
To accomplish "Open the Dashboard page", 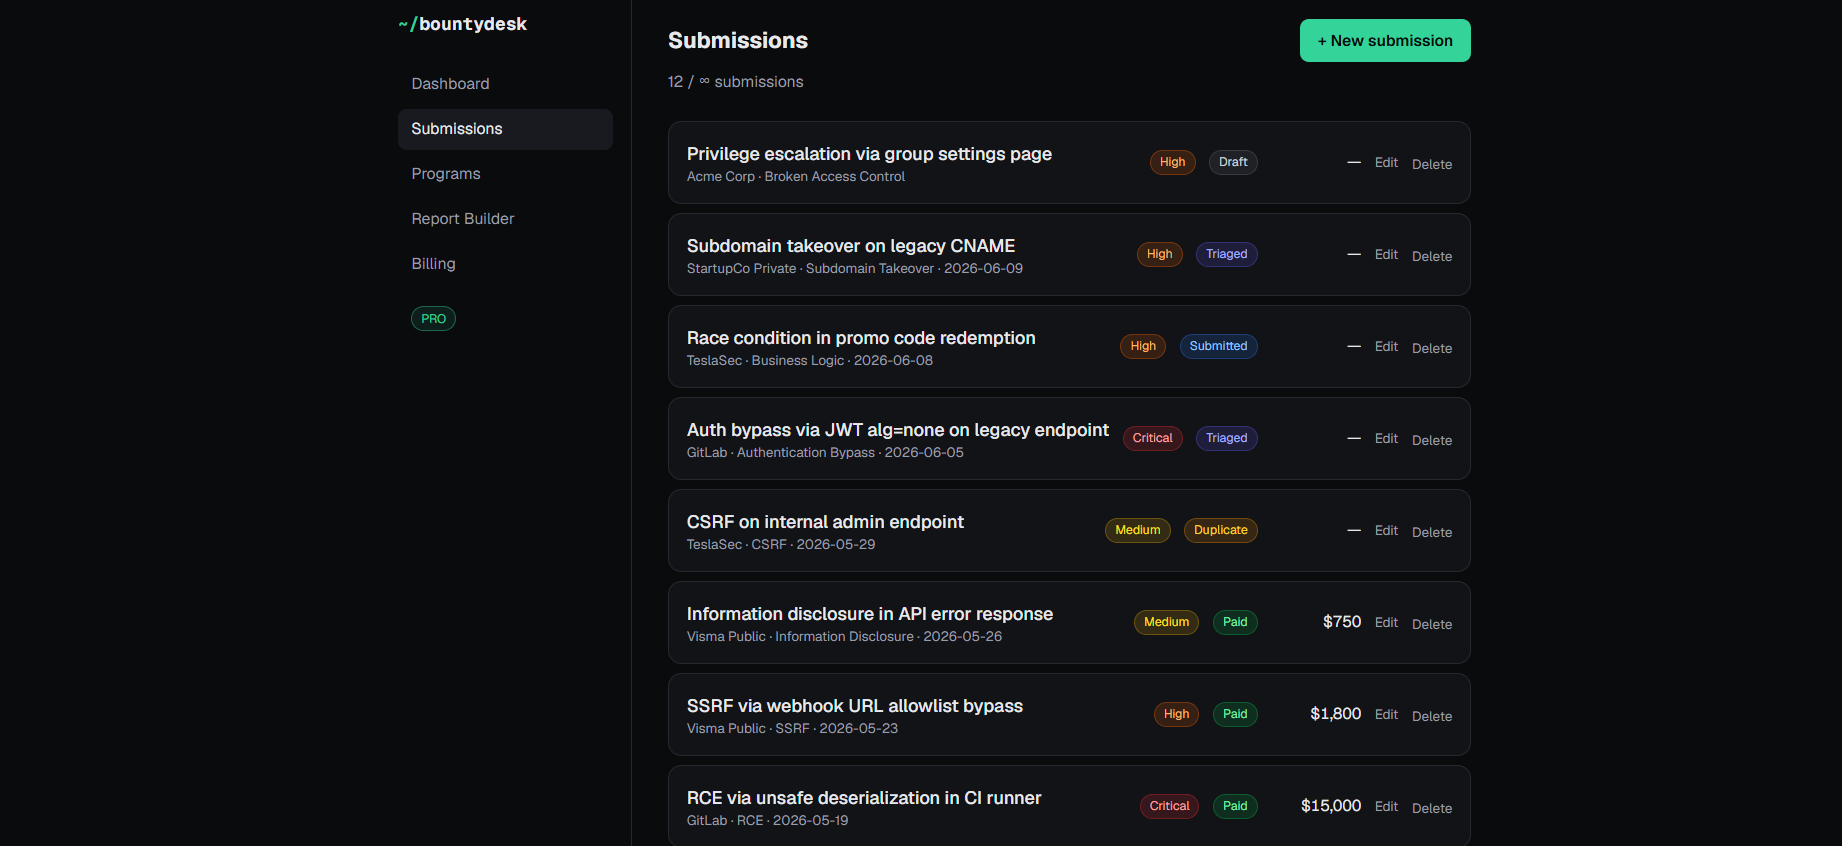I will 505,84.
